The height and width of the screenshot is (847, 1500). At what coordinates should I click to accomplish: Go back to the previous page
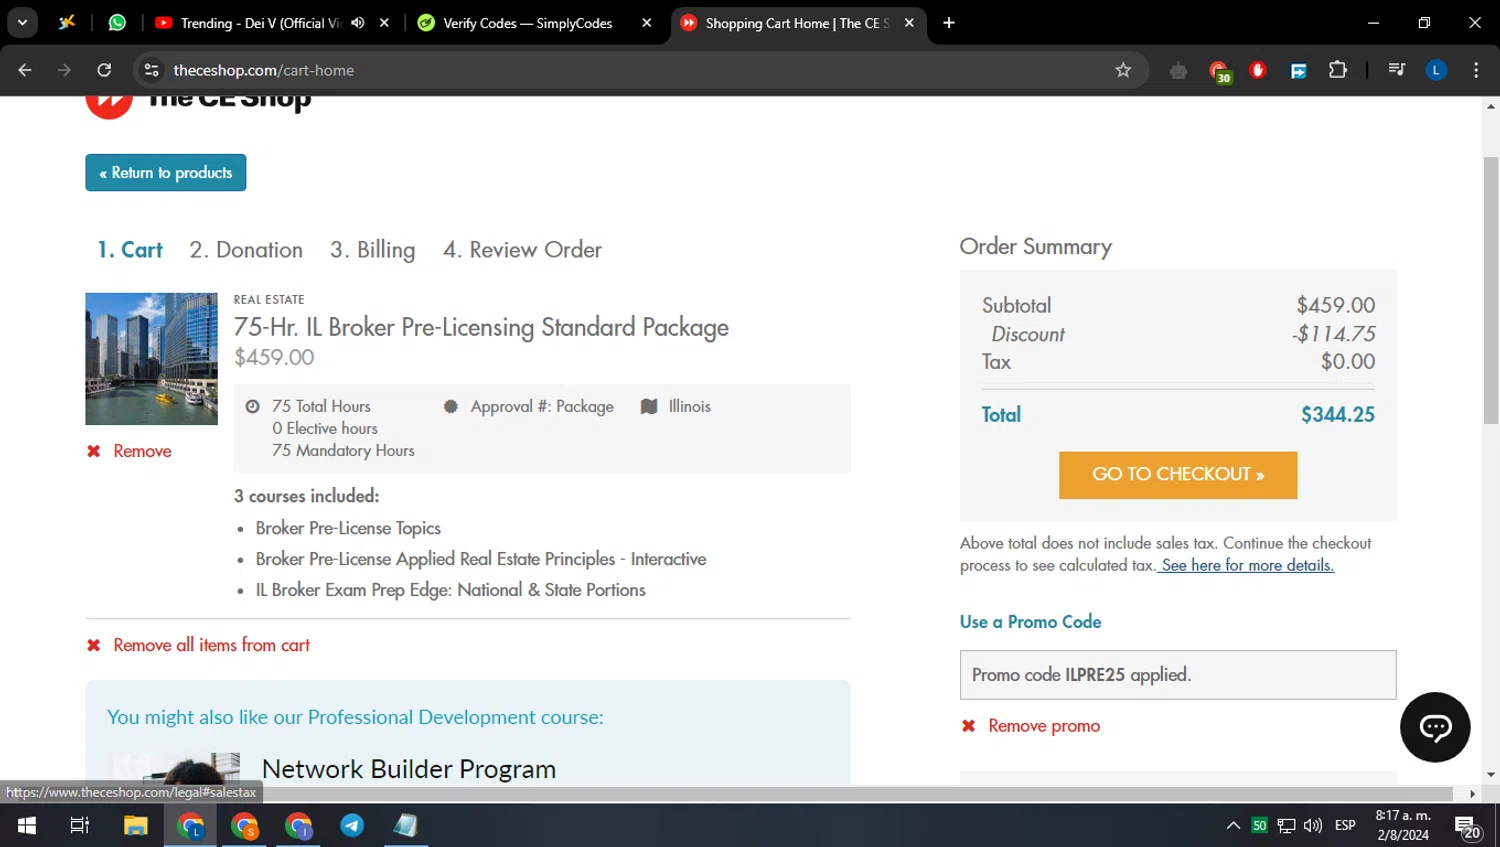(25, 70)
